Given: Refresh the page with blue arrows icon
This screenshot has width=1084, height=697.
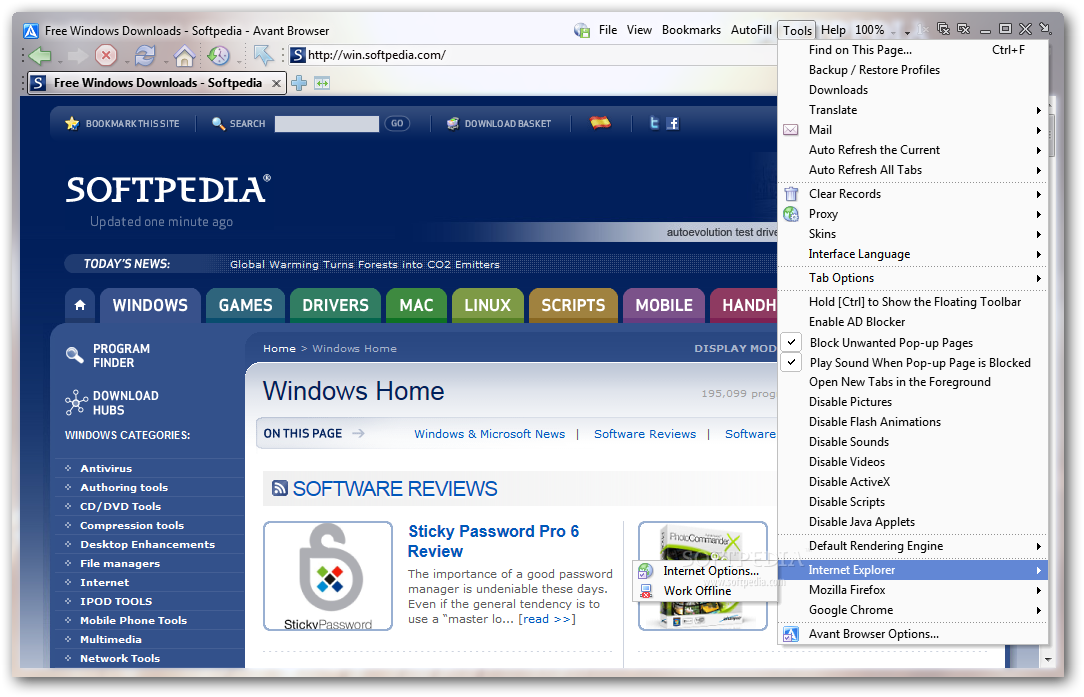Looking at the screenshot, I should 145,55.
